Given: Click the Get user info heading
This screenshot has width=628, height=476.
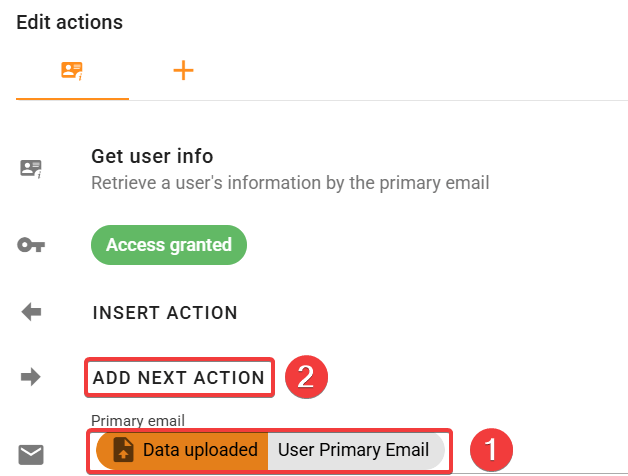Looking at the screenshot, I should [152, 156].
